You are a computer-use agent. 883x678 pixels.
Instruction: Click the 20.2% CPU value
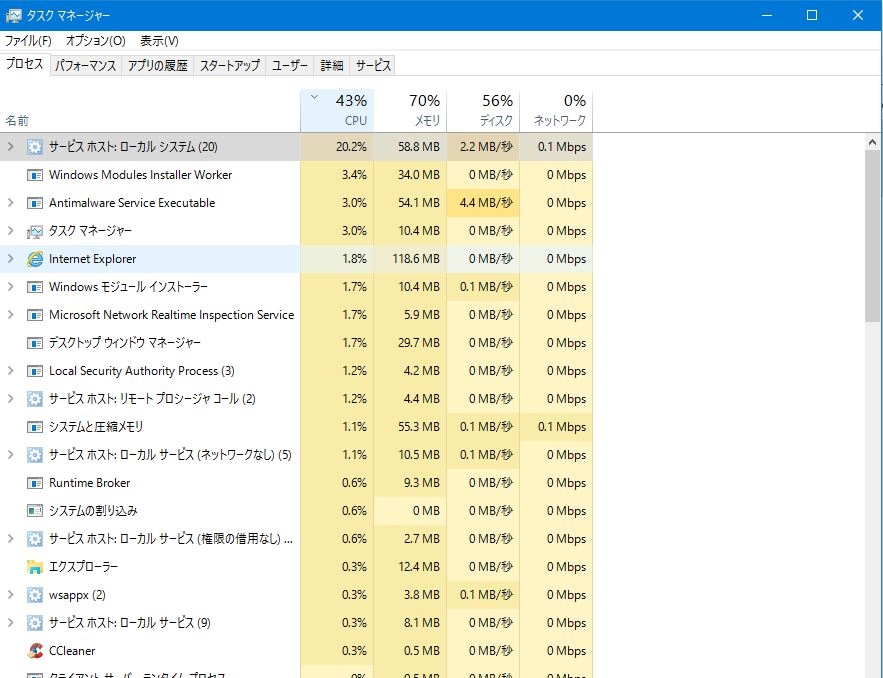click(x=351, y=147)
